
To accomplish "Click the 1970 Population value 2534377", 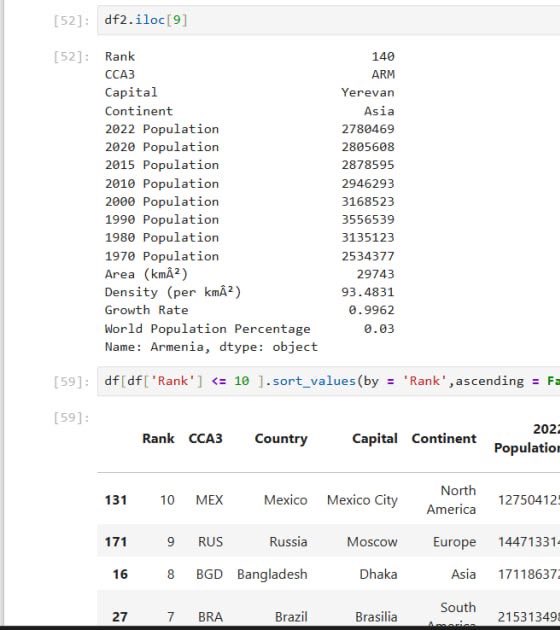I will [368, 256].
